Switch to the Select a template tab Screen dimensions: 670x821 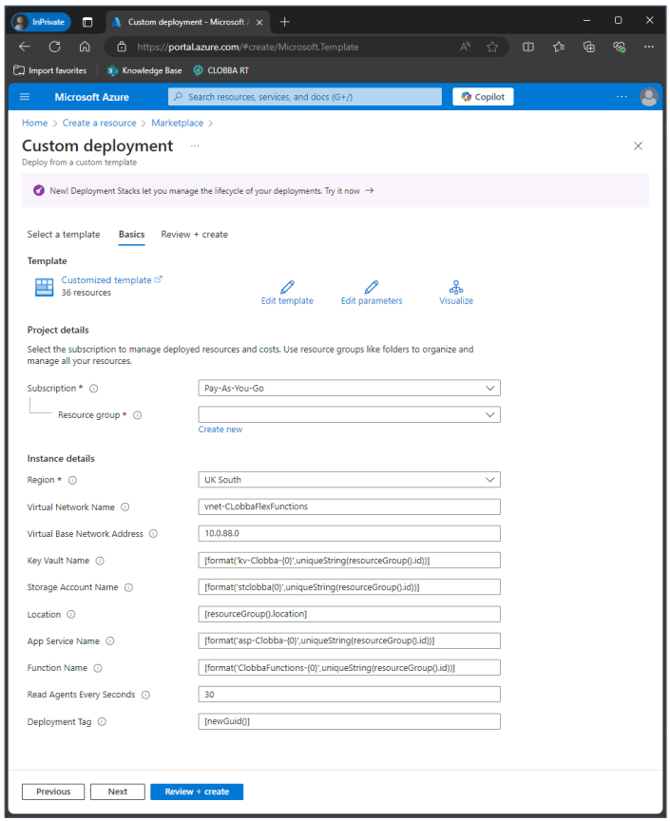(x=63, y=235)
